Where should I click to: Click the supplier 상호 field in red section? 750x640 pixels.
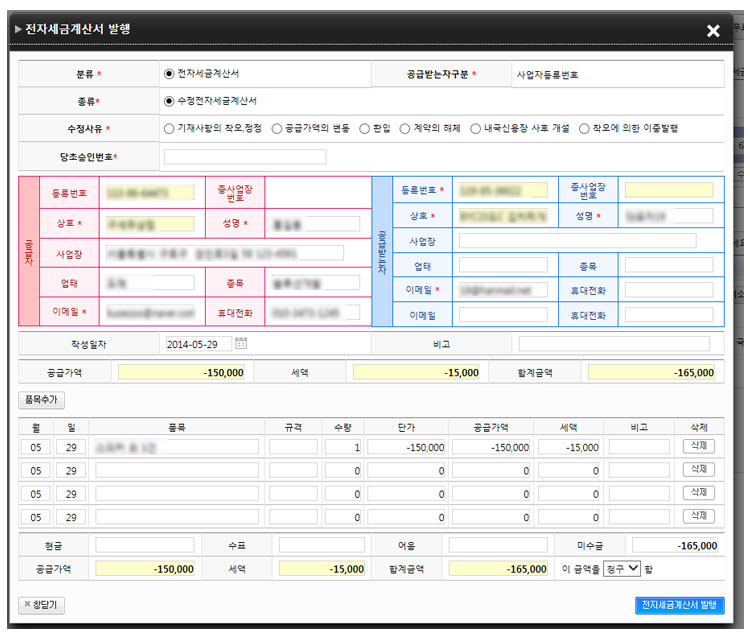pyautogui.click(x=150, y=224)
